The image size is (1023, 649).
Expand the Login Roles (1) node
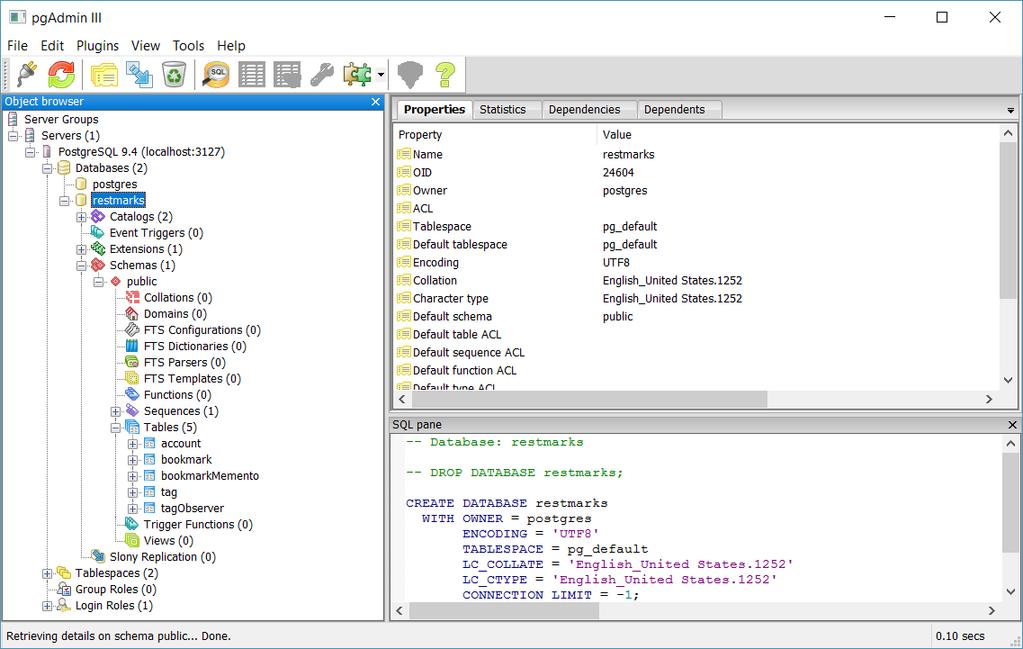point(47,606)
